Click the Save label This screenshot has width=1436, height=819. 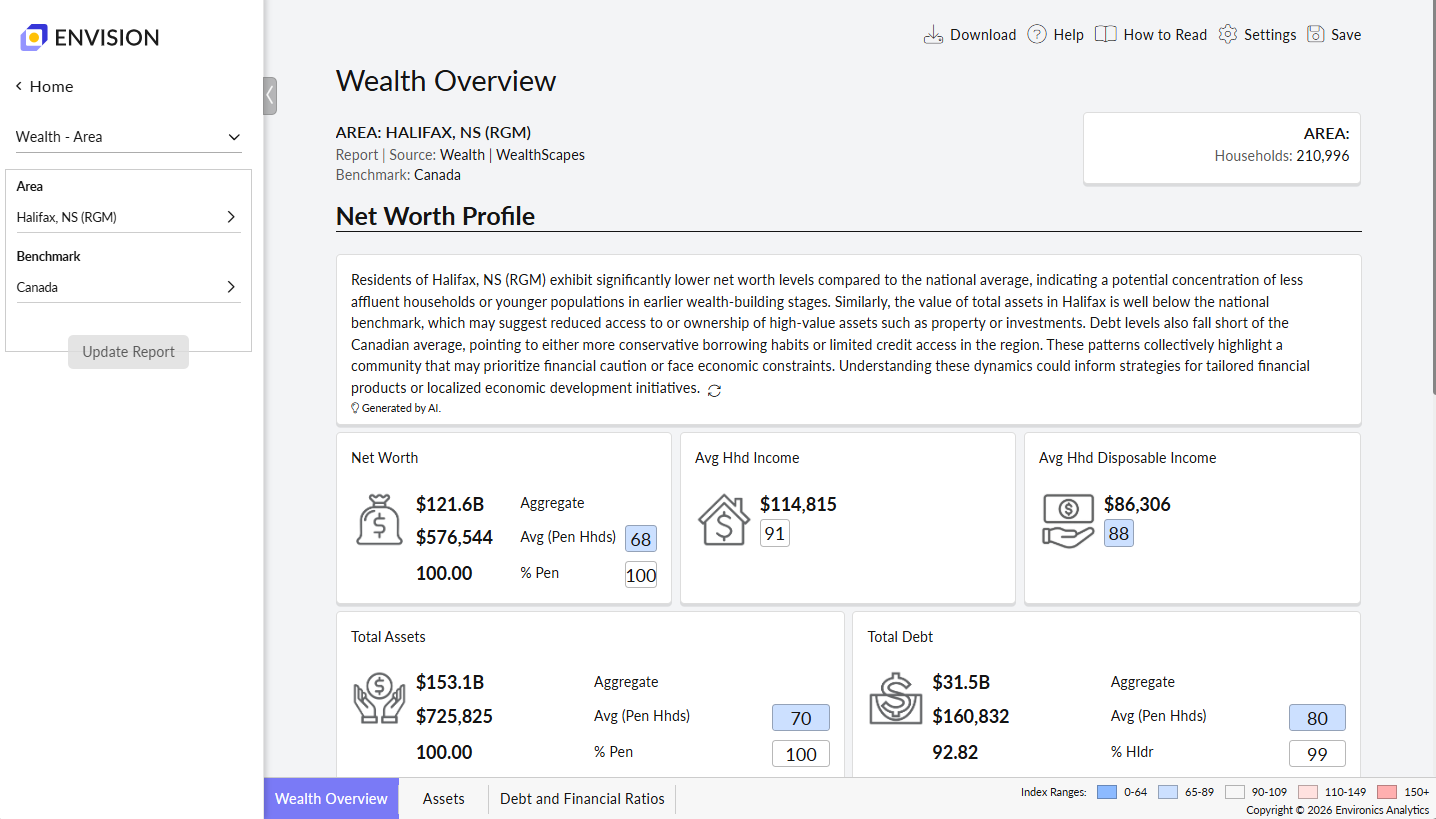(1346, 35)
